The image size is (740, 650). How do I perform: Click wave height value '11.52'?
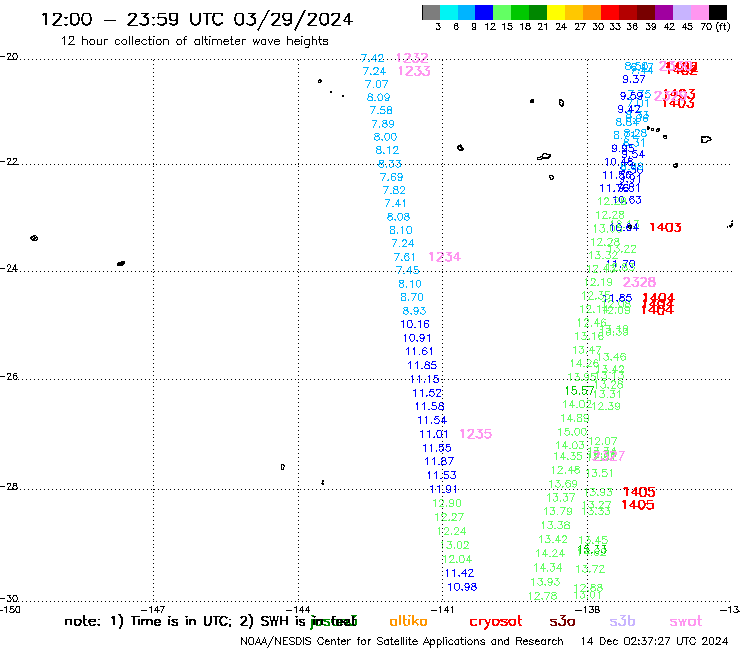tap(427, 393)
